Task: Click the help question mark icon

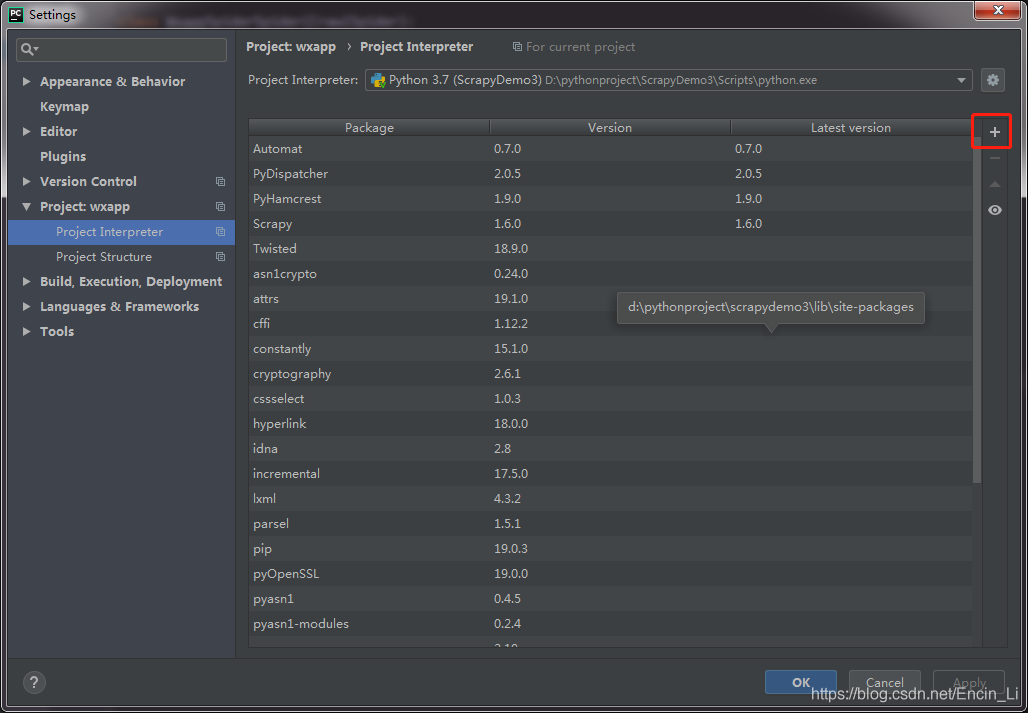Action: click(34, 683)
